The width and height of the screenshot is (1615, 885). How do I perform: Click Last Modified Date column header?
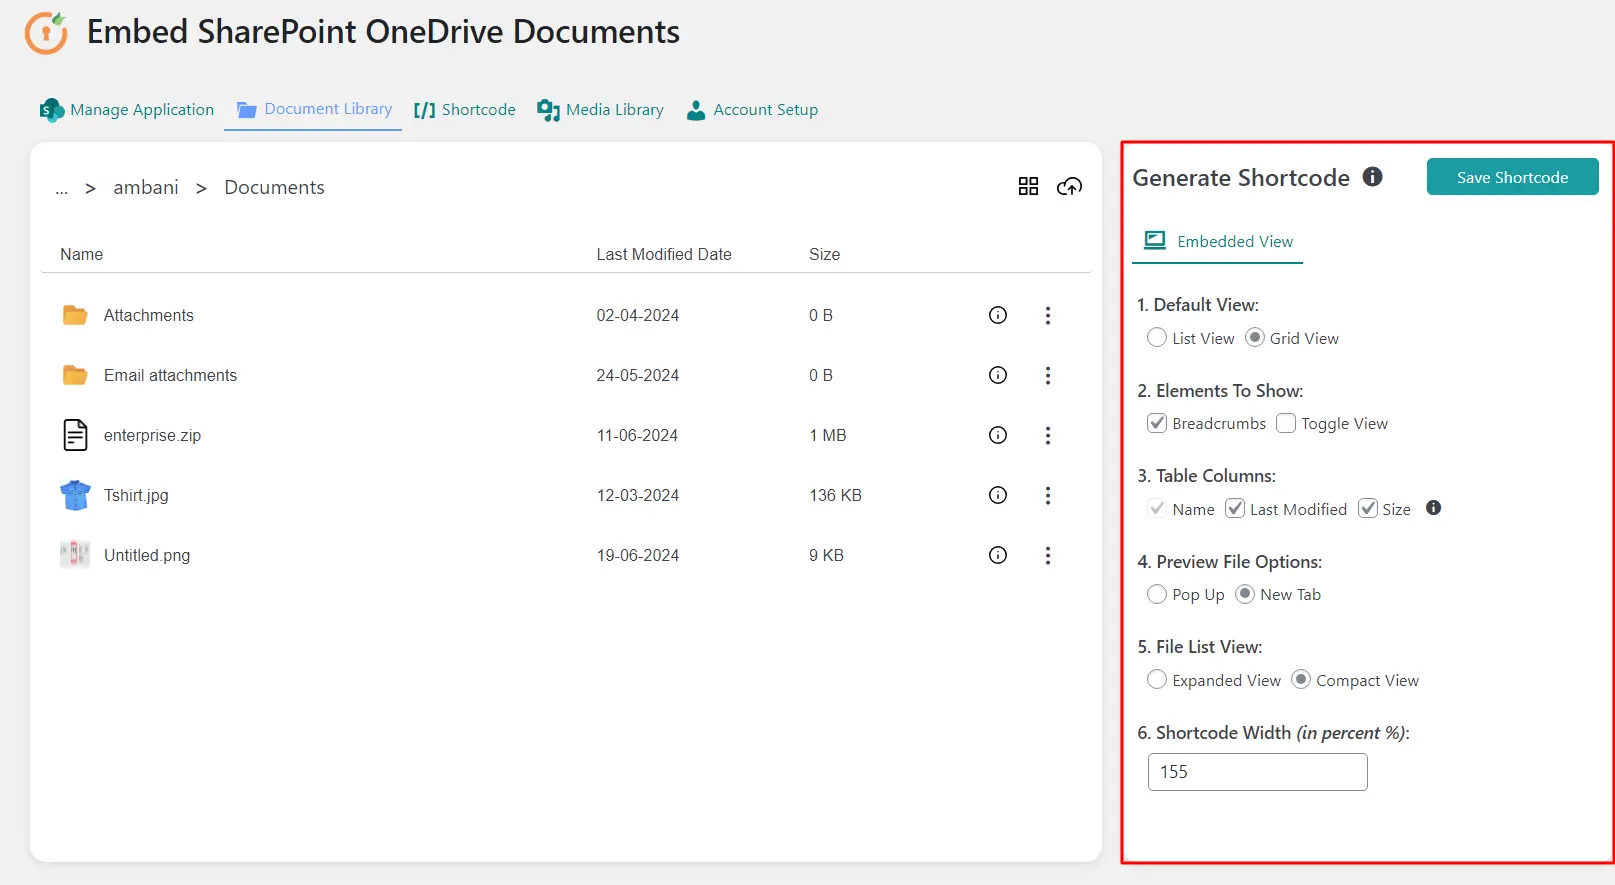tap(664, 254)
